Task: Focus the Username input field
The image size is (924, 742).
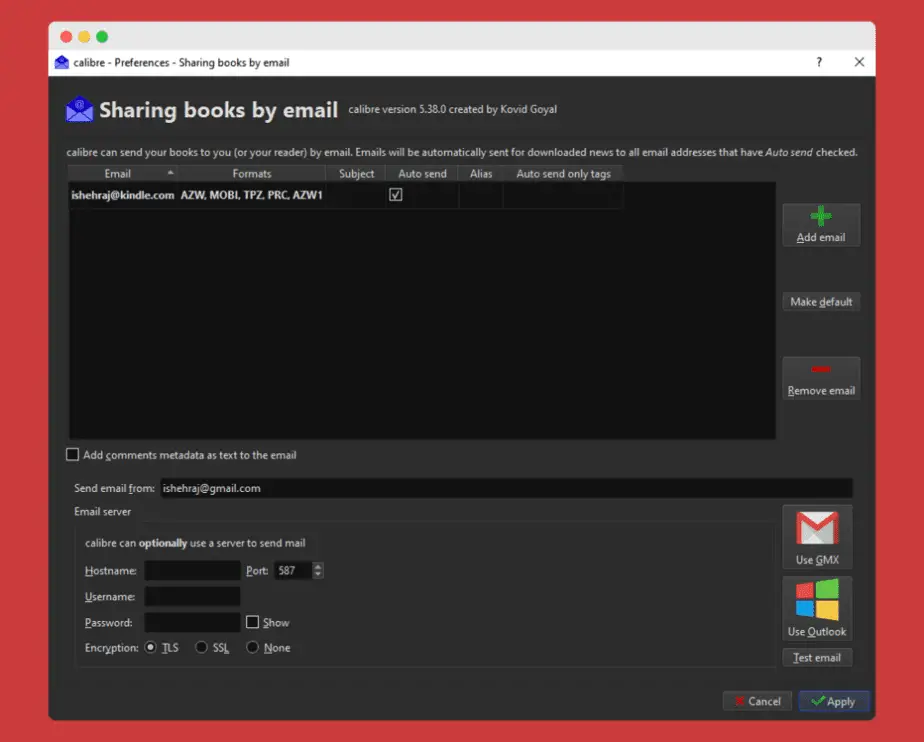Action: pos(192,596)
